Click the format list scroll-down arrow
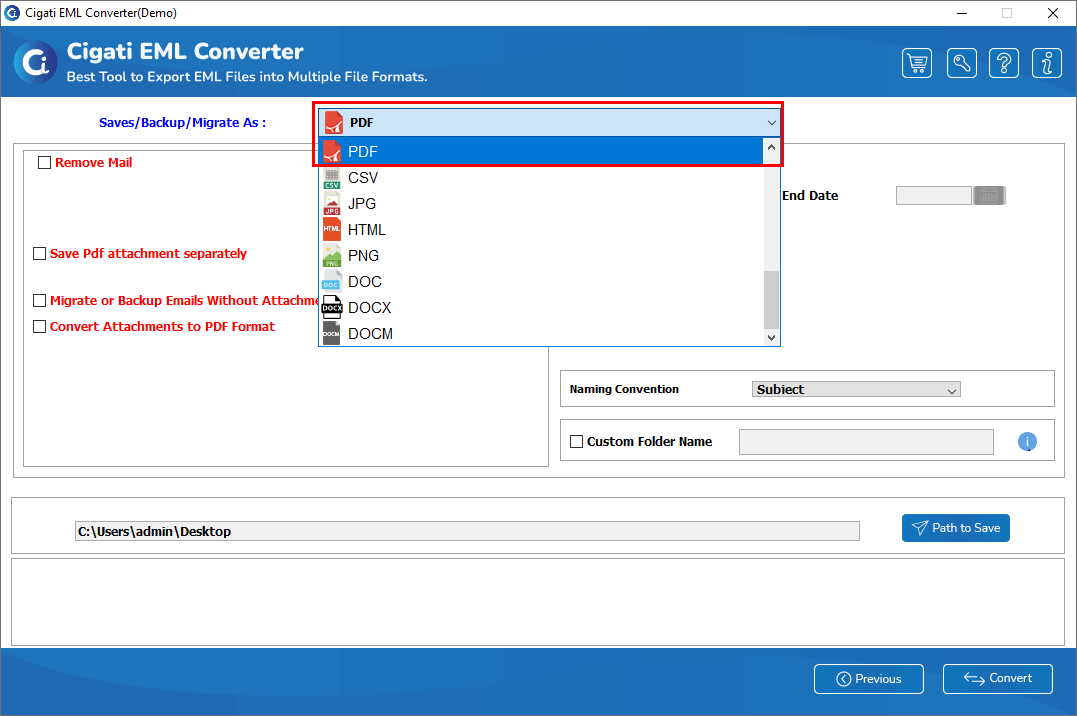Image resolution: width=1077 pixels, height=716 pixels. pos(771,337)
